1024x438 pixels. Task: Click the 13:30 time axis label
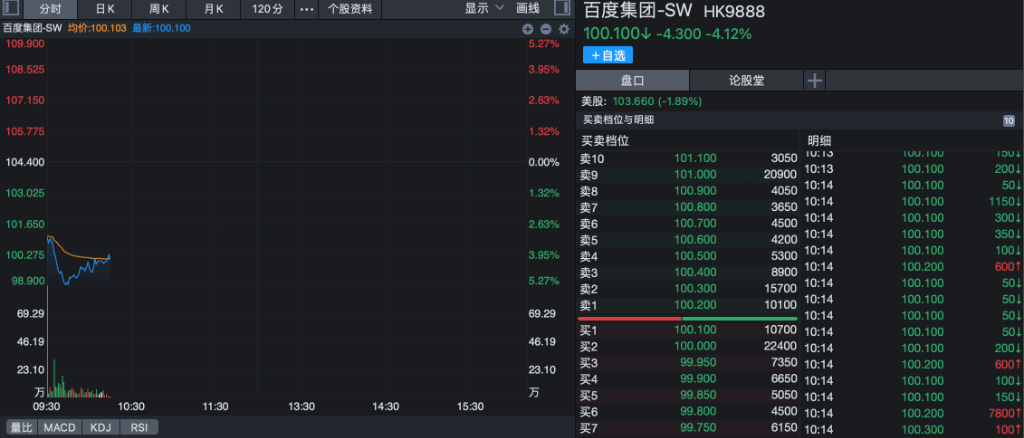301,406
